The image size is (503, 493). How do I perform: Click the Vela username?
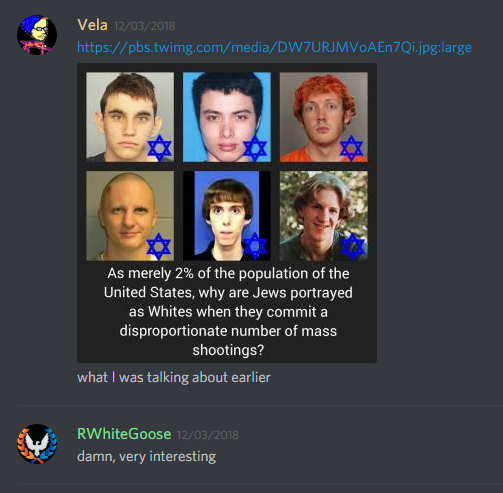(93, 25)
